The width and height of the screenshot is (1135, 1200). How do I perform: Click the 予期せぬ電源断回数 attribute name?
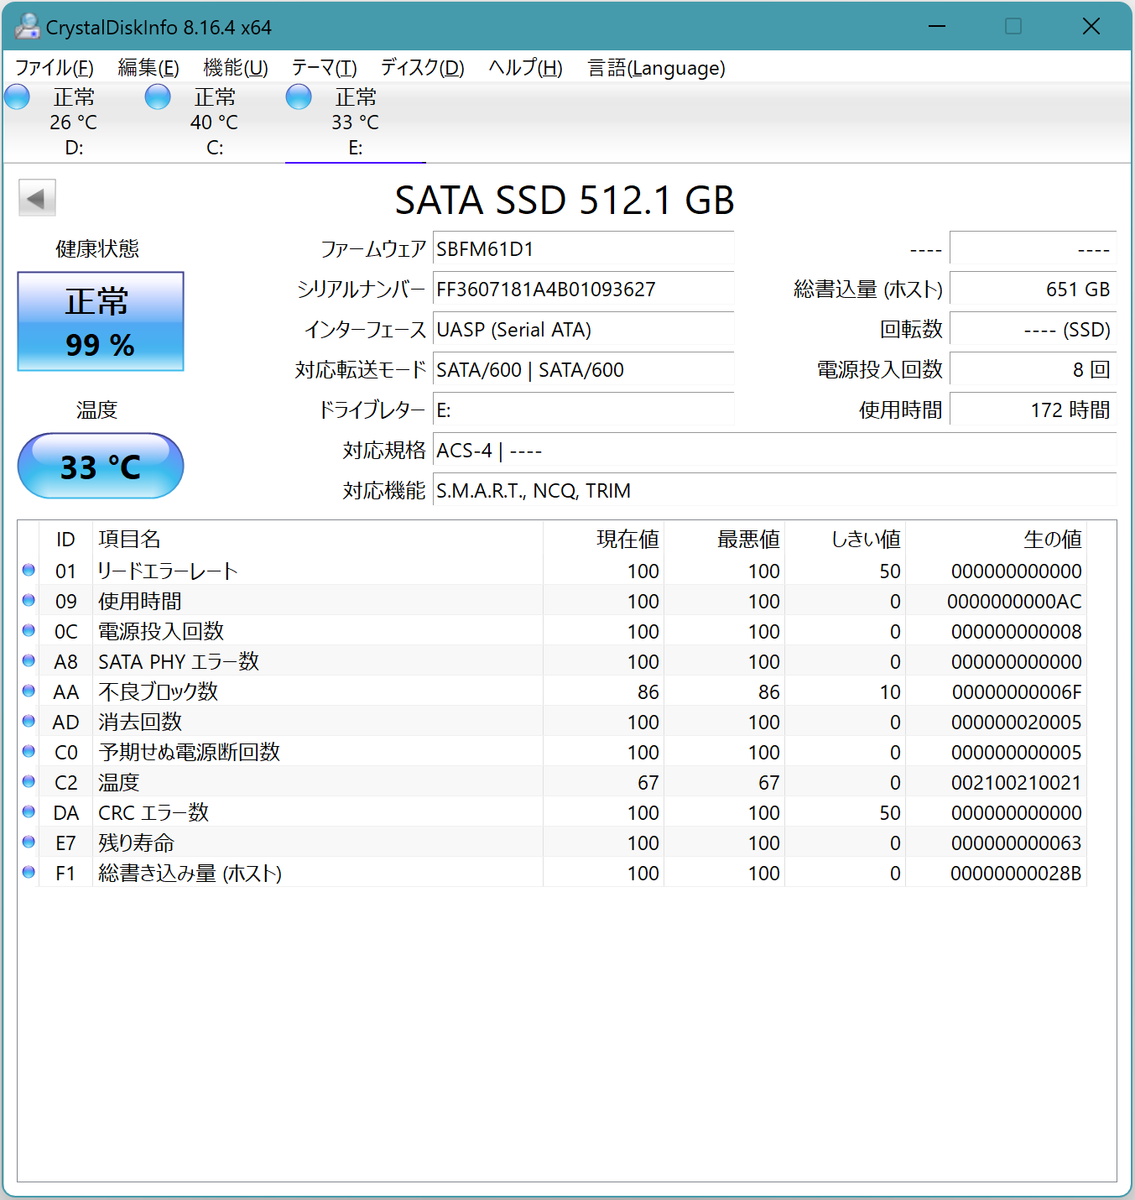tap(189, 752)
